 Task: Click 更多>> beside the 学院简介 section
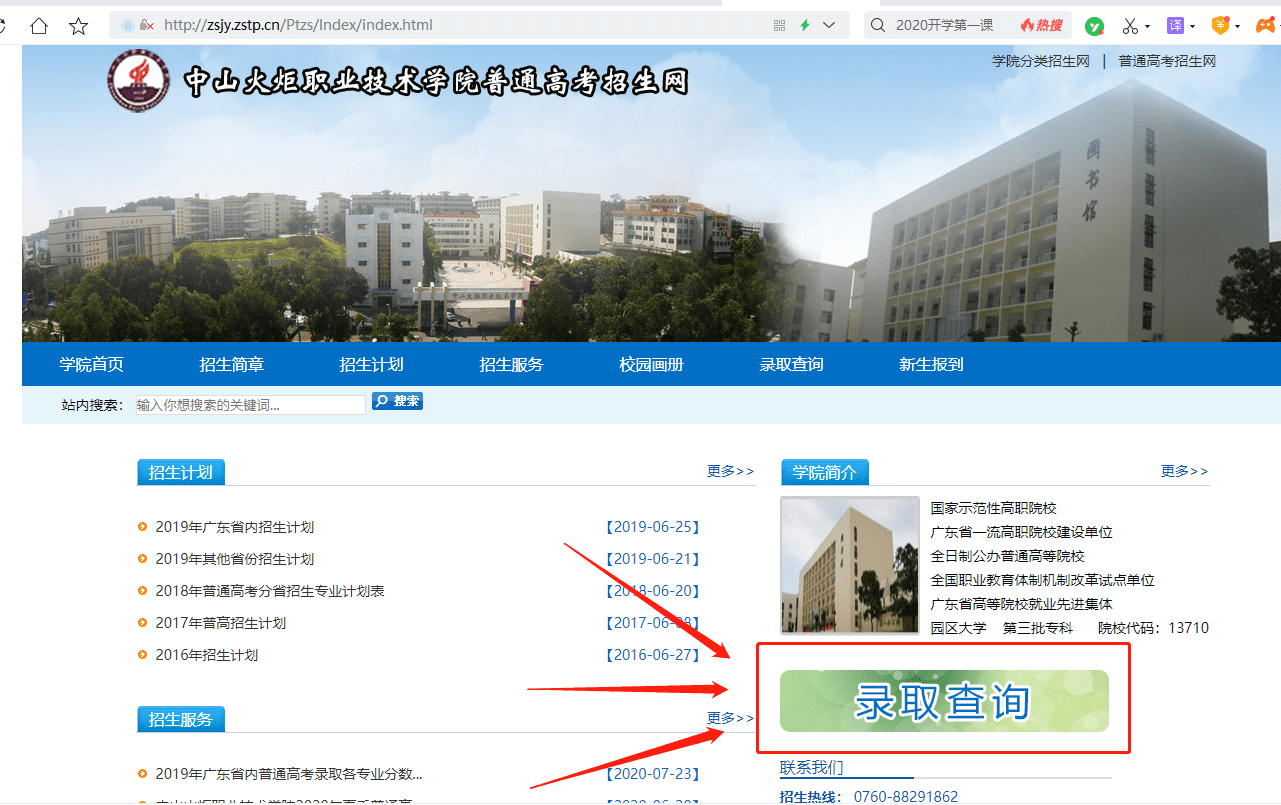coord(1185,471)
